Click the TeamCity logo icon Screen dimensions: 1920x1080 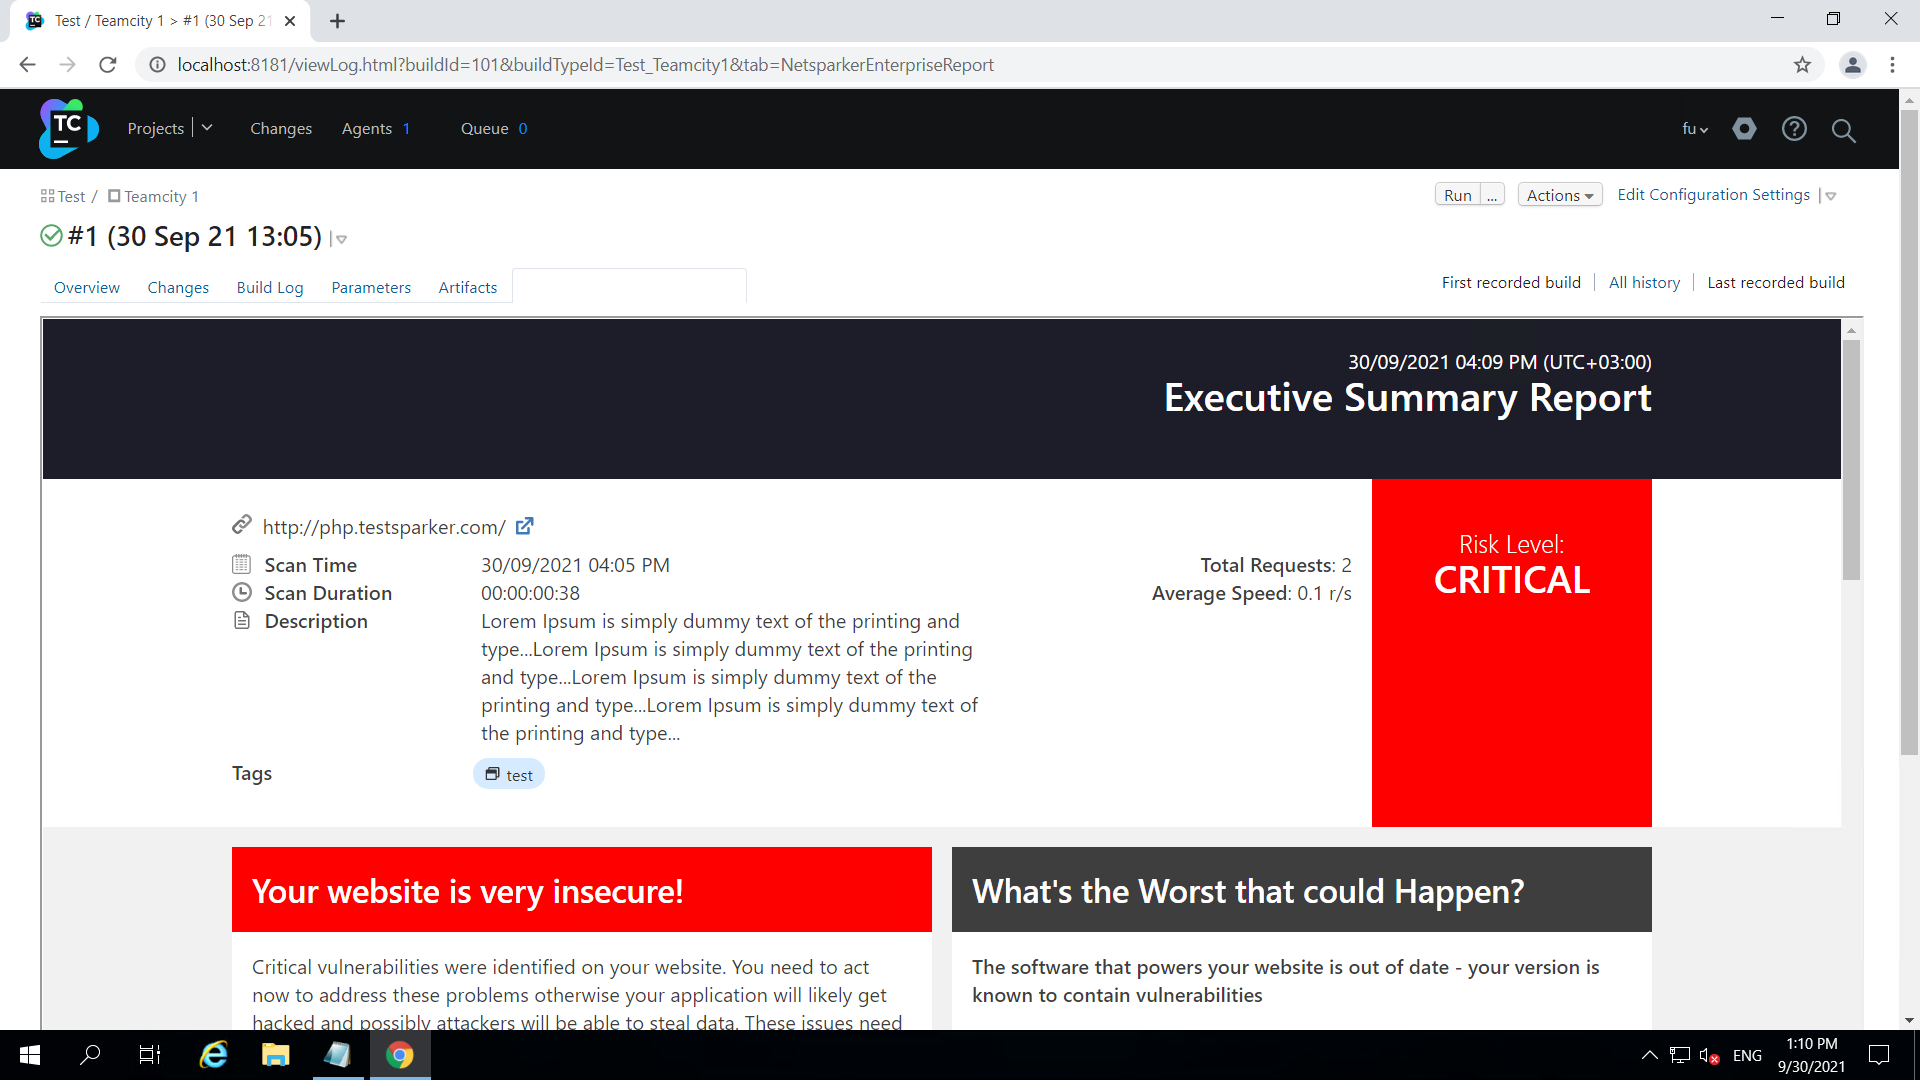tap(68, 128)
